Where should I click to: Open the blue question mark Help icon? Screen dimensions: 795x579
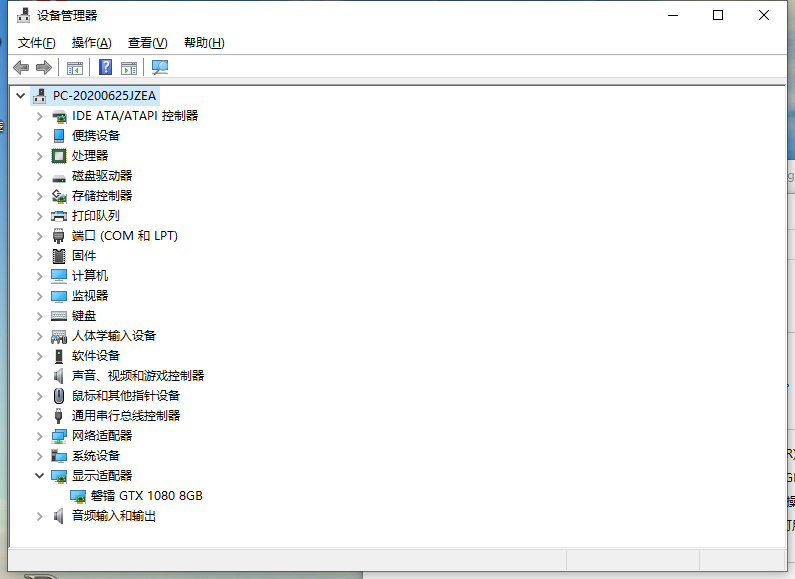point(105,67)
